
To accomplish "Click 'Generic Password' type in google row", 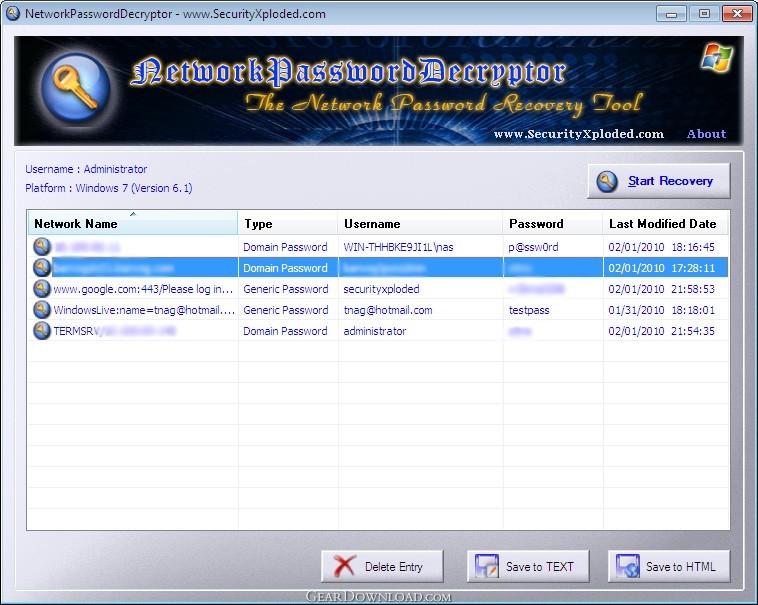I will pyautogui.click(x=286, y=289).
